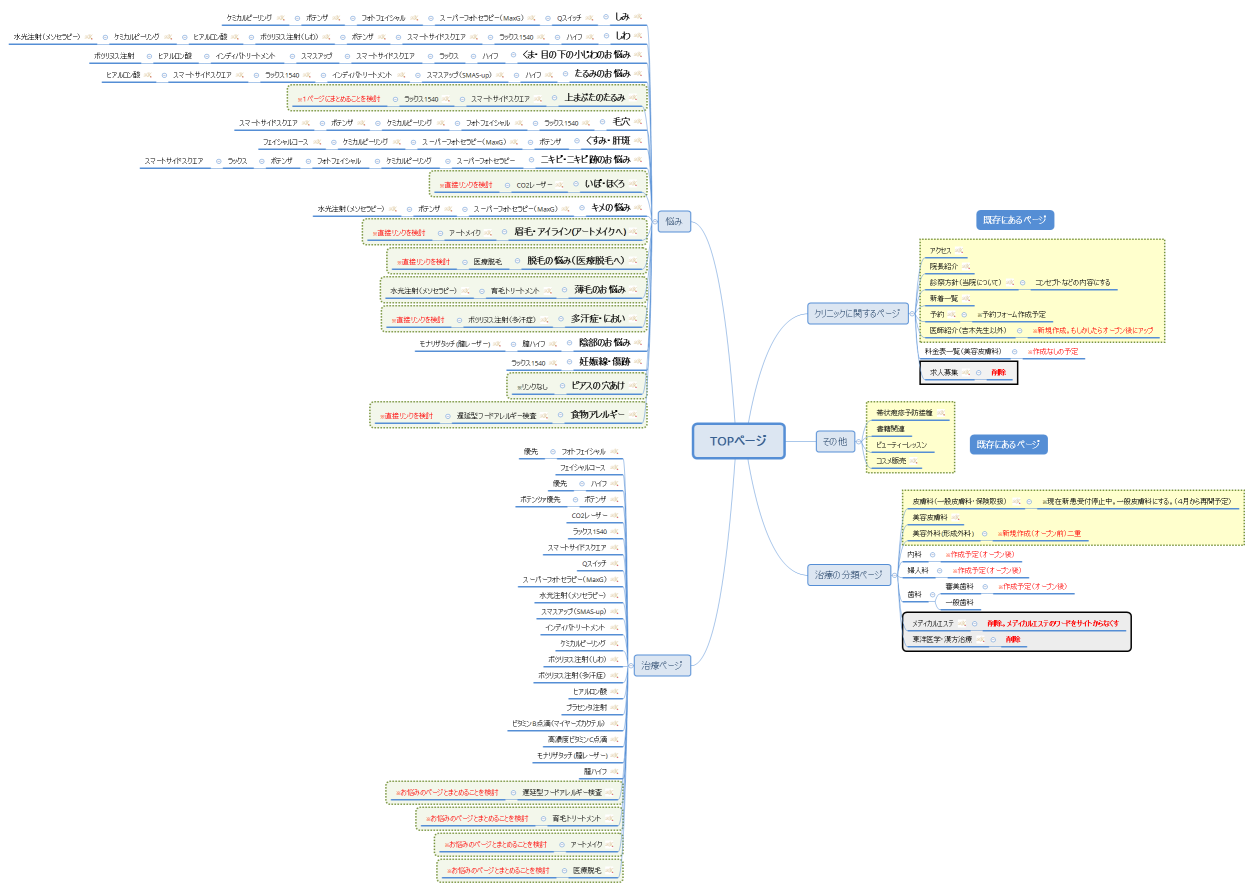Open link icon next to 美容皮膚科

click(x=957, y=518)
